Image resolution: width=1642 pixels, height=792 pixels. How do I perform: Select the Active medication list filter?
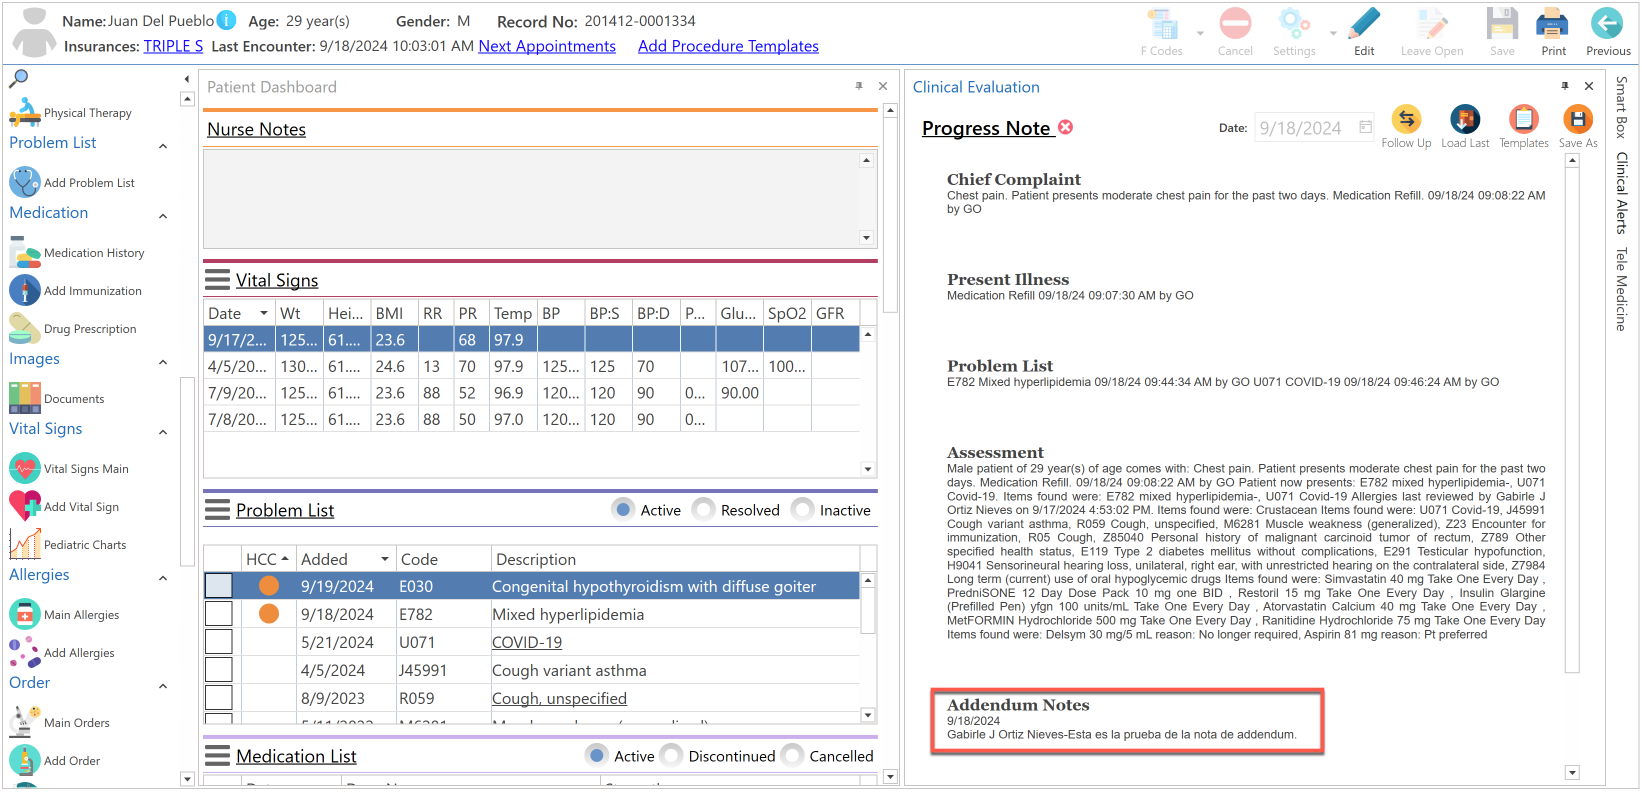pos(597,755)
